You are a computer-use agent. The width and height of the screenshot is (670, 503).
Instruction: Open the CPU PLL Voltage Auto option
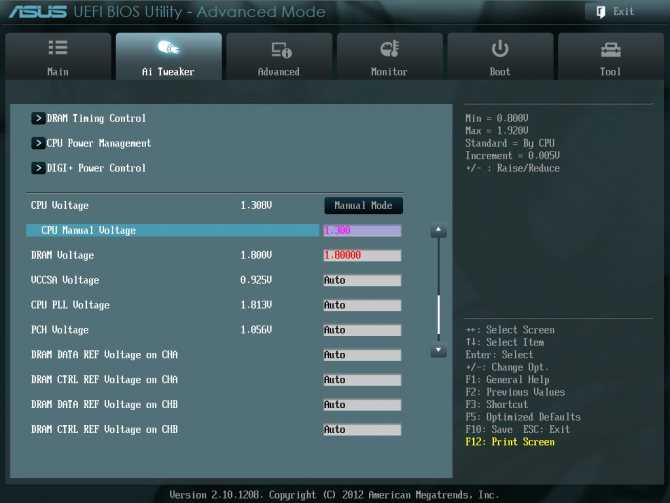pos(362,305)
